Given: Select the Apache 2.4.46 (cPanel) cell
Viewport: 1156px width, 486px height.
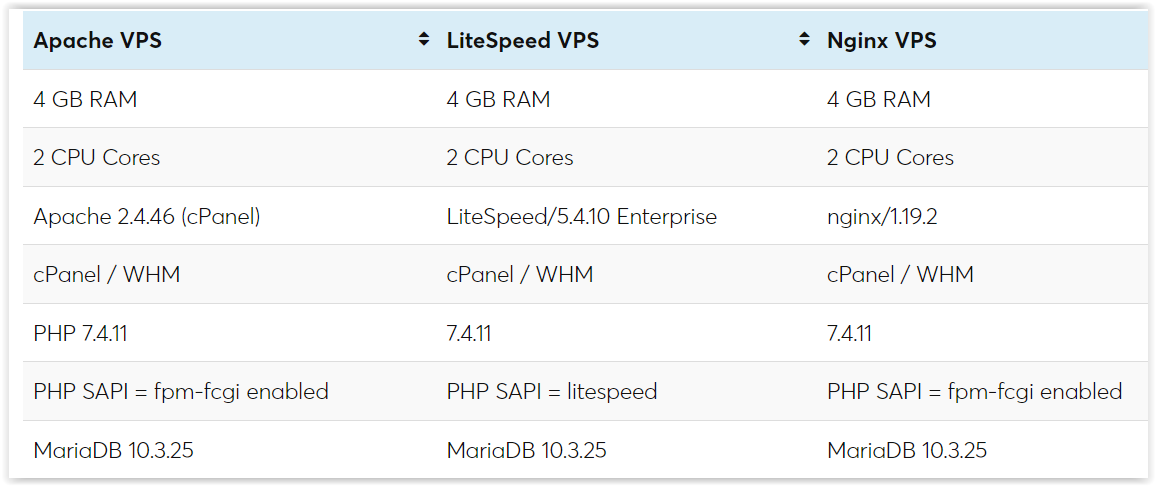Looking at the screenshot, I should [x=229, y=216].
